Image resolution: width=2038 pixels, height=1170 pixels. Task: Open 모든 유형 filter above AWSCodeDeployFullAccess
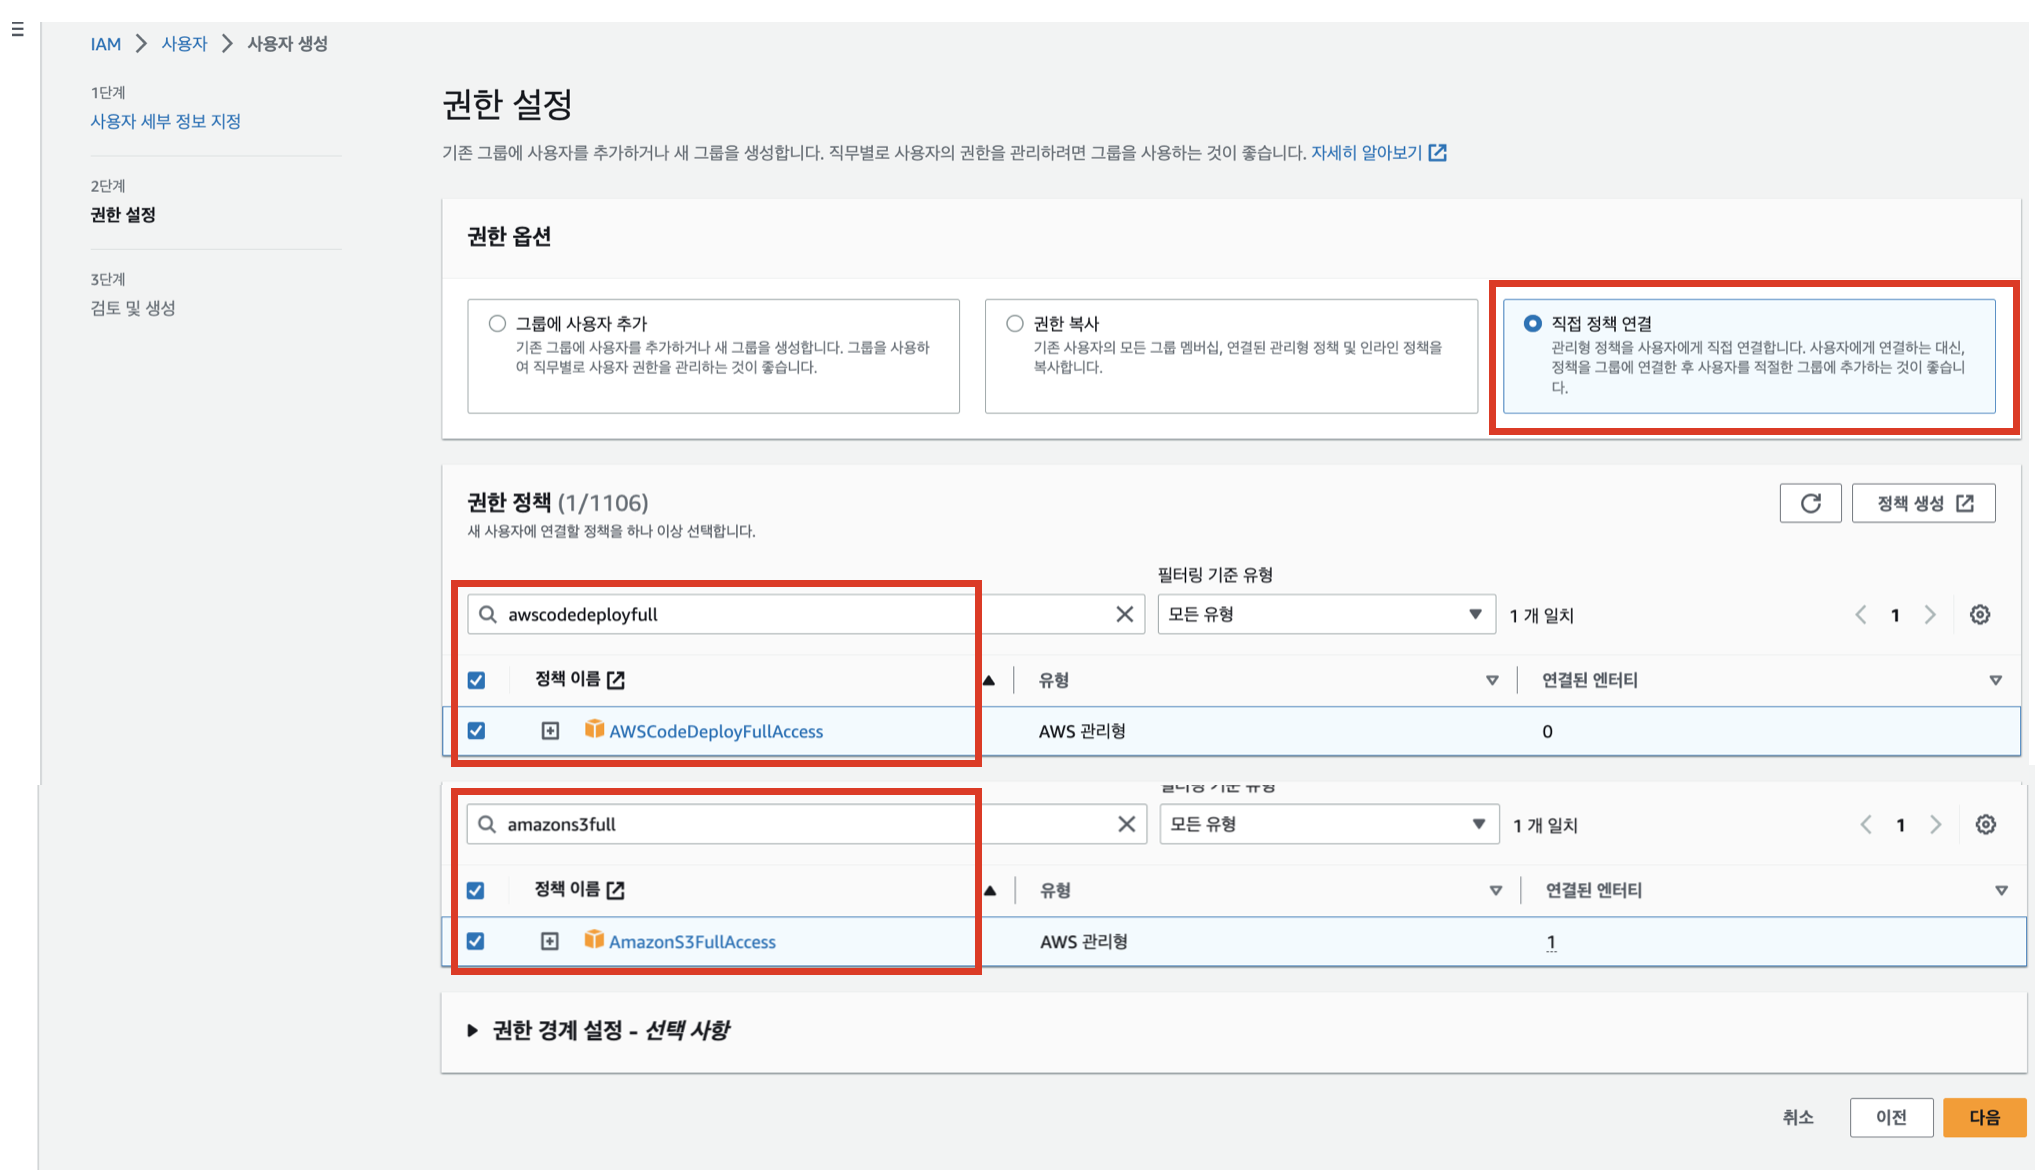[1326, 614]
